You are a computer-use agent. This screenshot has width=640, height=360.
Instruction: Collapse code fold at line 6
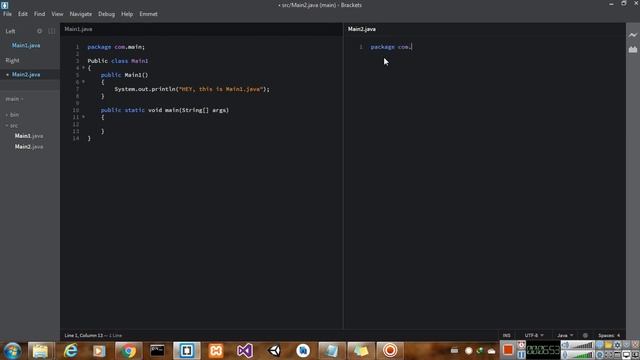pyautogui.click(x=84, y=82)
